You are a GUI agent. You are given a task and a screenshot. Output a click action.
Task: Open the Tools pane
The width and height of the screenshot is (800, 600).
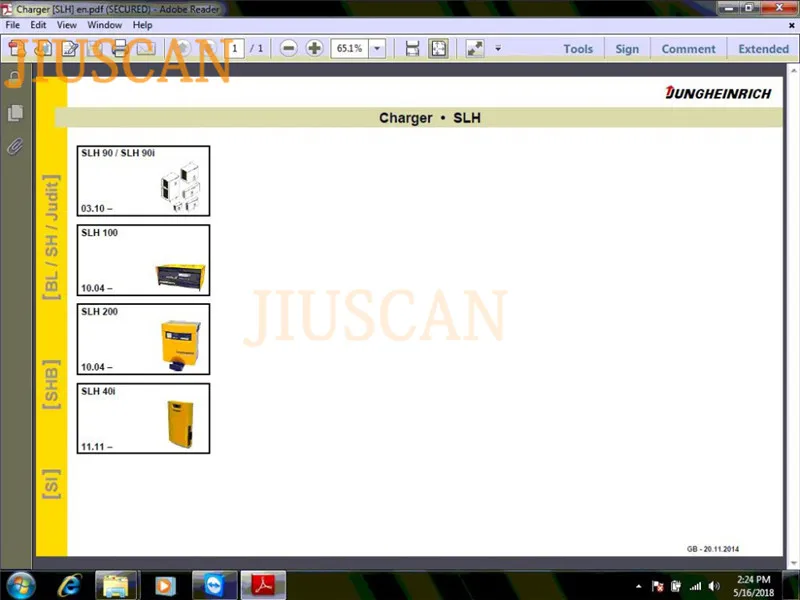(577, 48)
